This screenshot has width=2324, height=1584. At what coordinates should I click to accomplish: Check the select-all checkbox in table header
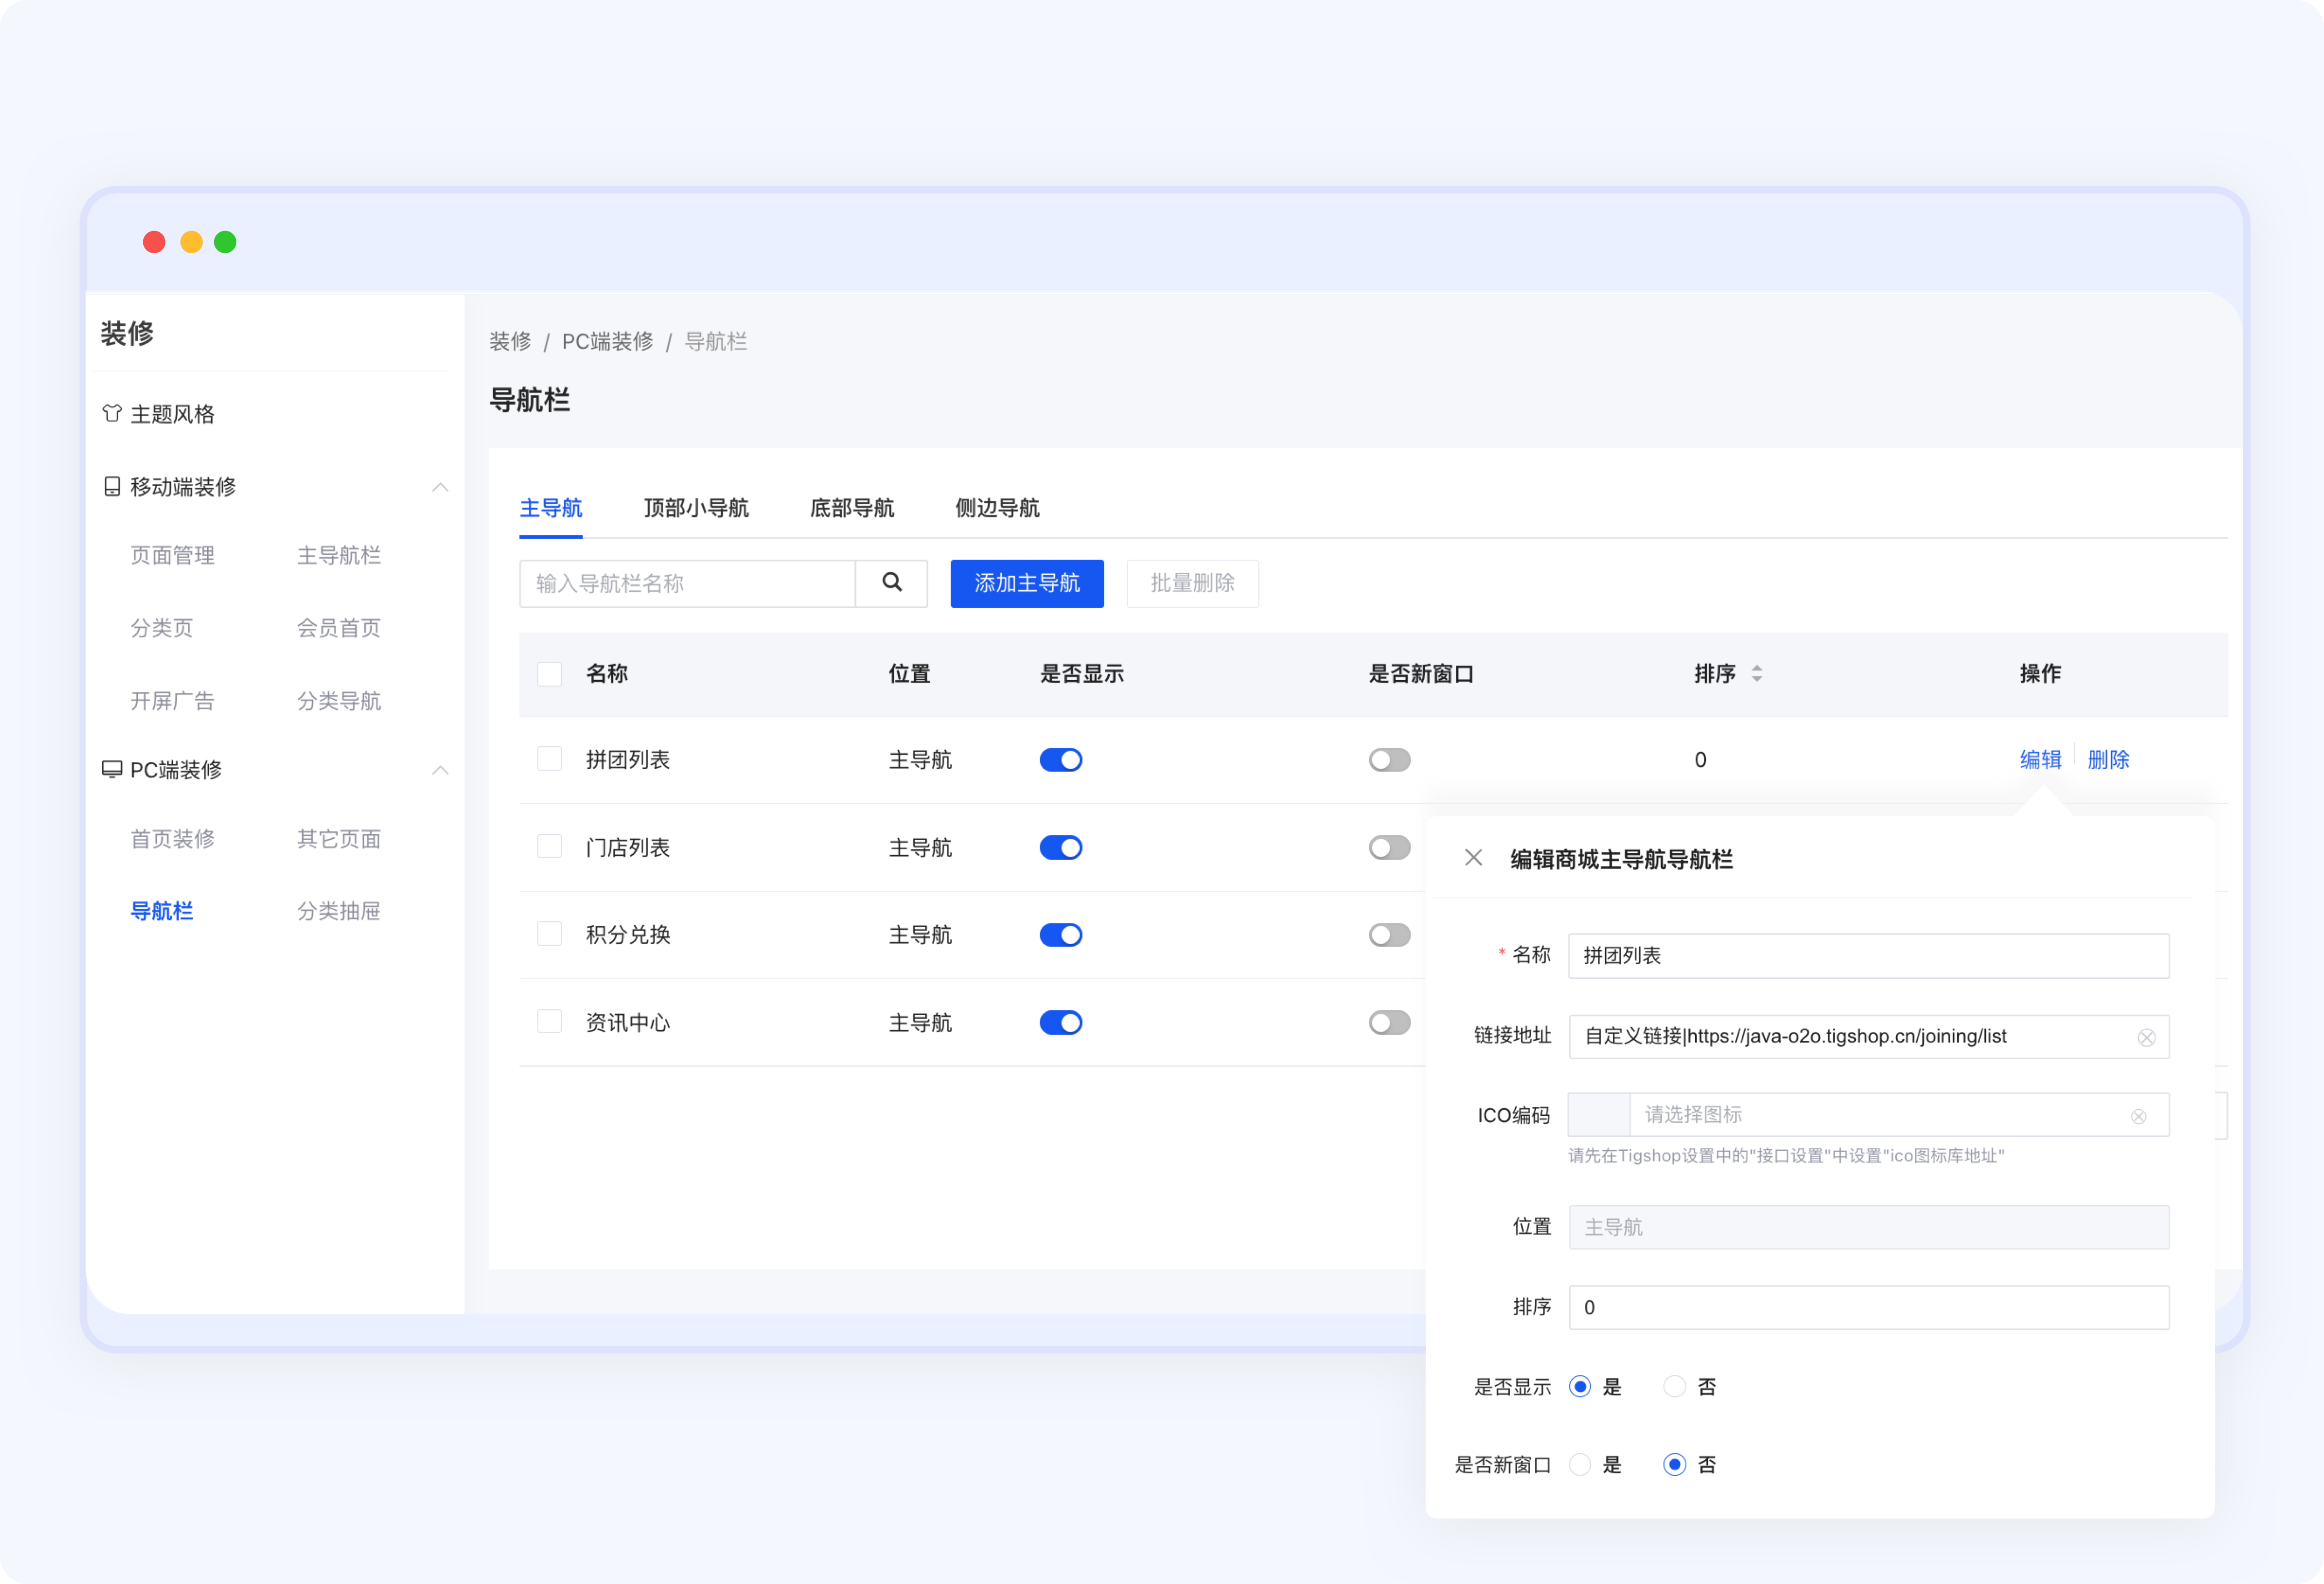[550, 673]
